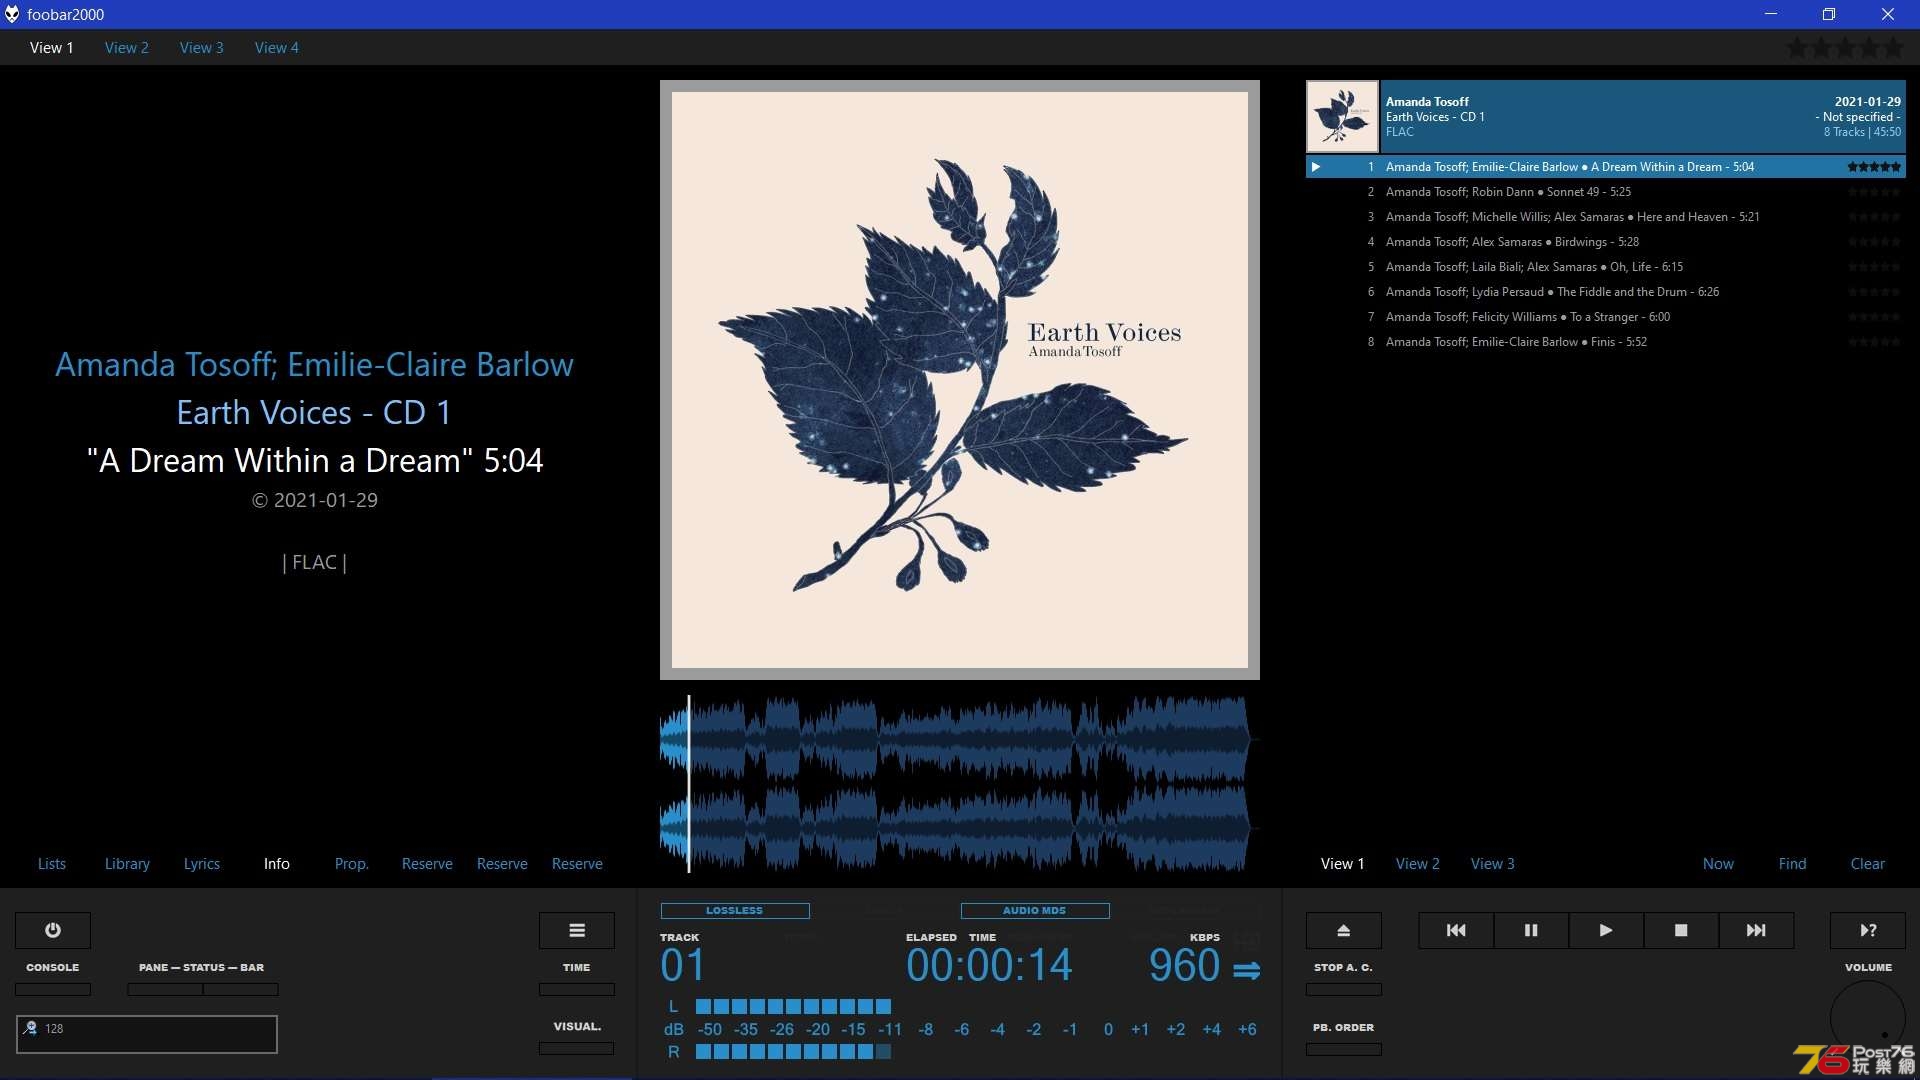The image size is (1920, 1080).
Task: Click the Earth Voices album group header
Action: (1606, 116)
